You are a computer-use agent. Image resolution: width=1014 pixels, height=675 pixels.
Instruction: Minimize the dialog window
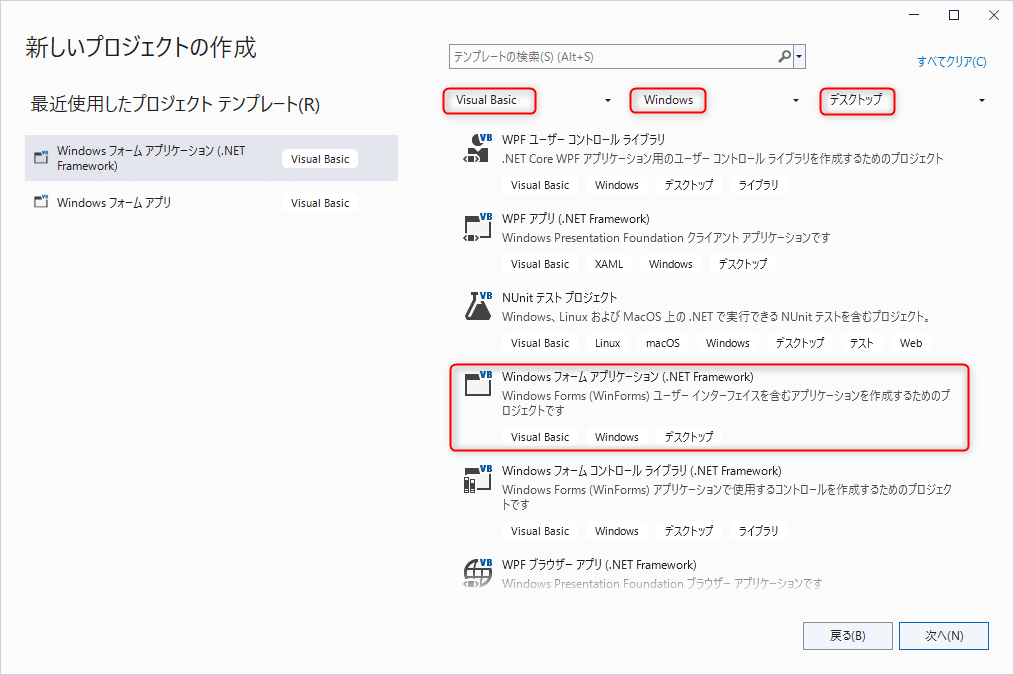click(x=914, y=16)
